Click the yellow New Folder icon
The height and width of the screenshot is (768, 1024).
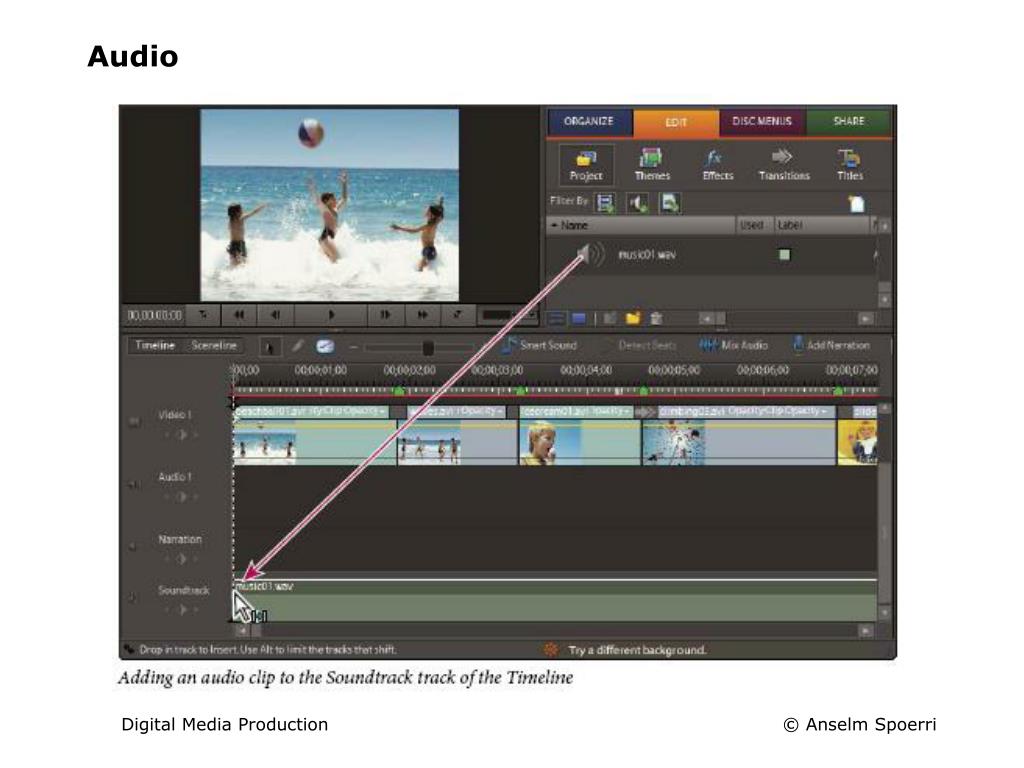pos(632,318)
